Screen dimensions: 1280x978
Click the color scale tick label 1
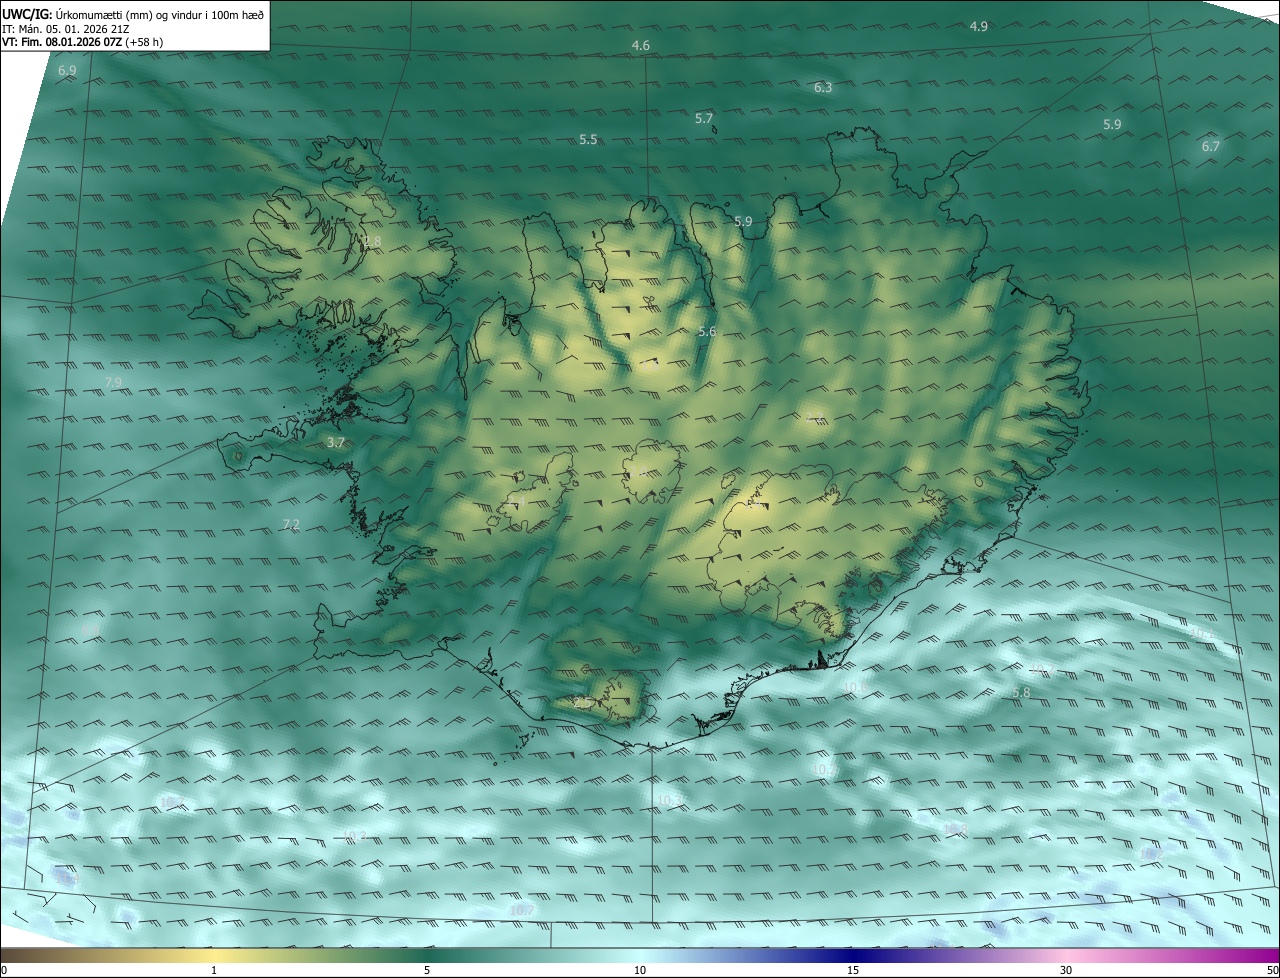[214, 970]
